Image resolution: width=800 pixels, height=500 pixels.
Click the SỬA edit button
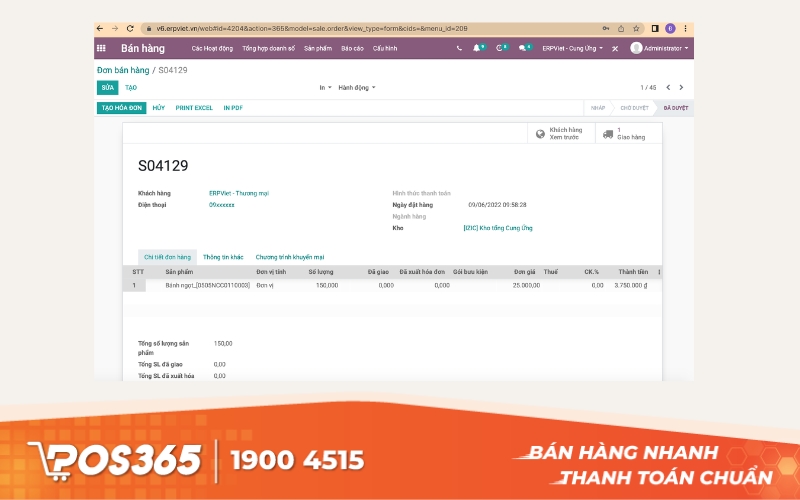108,88
